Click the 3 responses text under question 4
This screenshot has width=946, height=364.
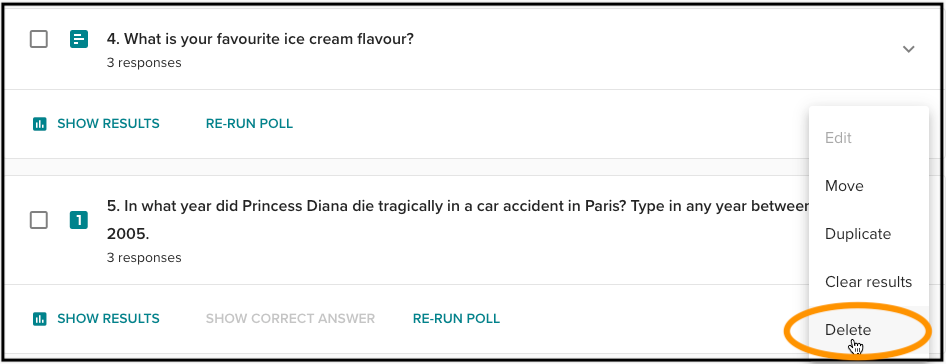point(144,63)
